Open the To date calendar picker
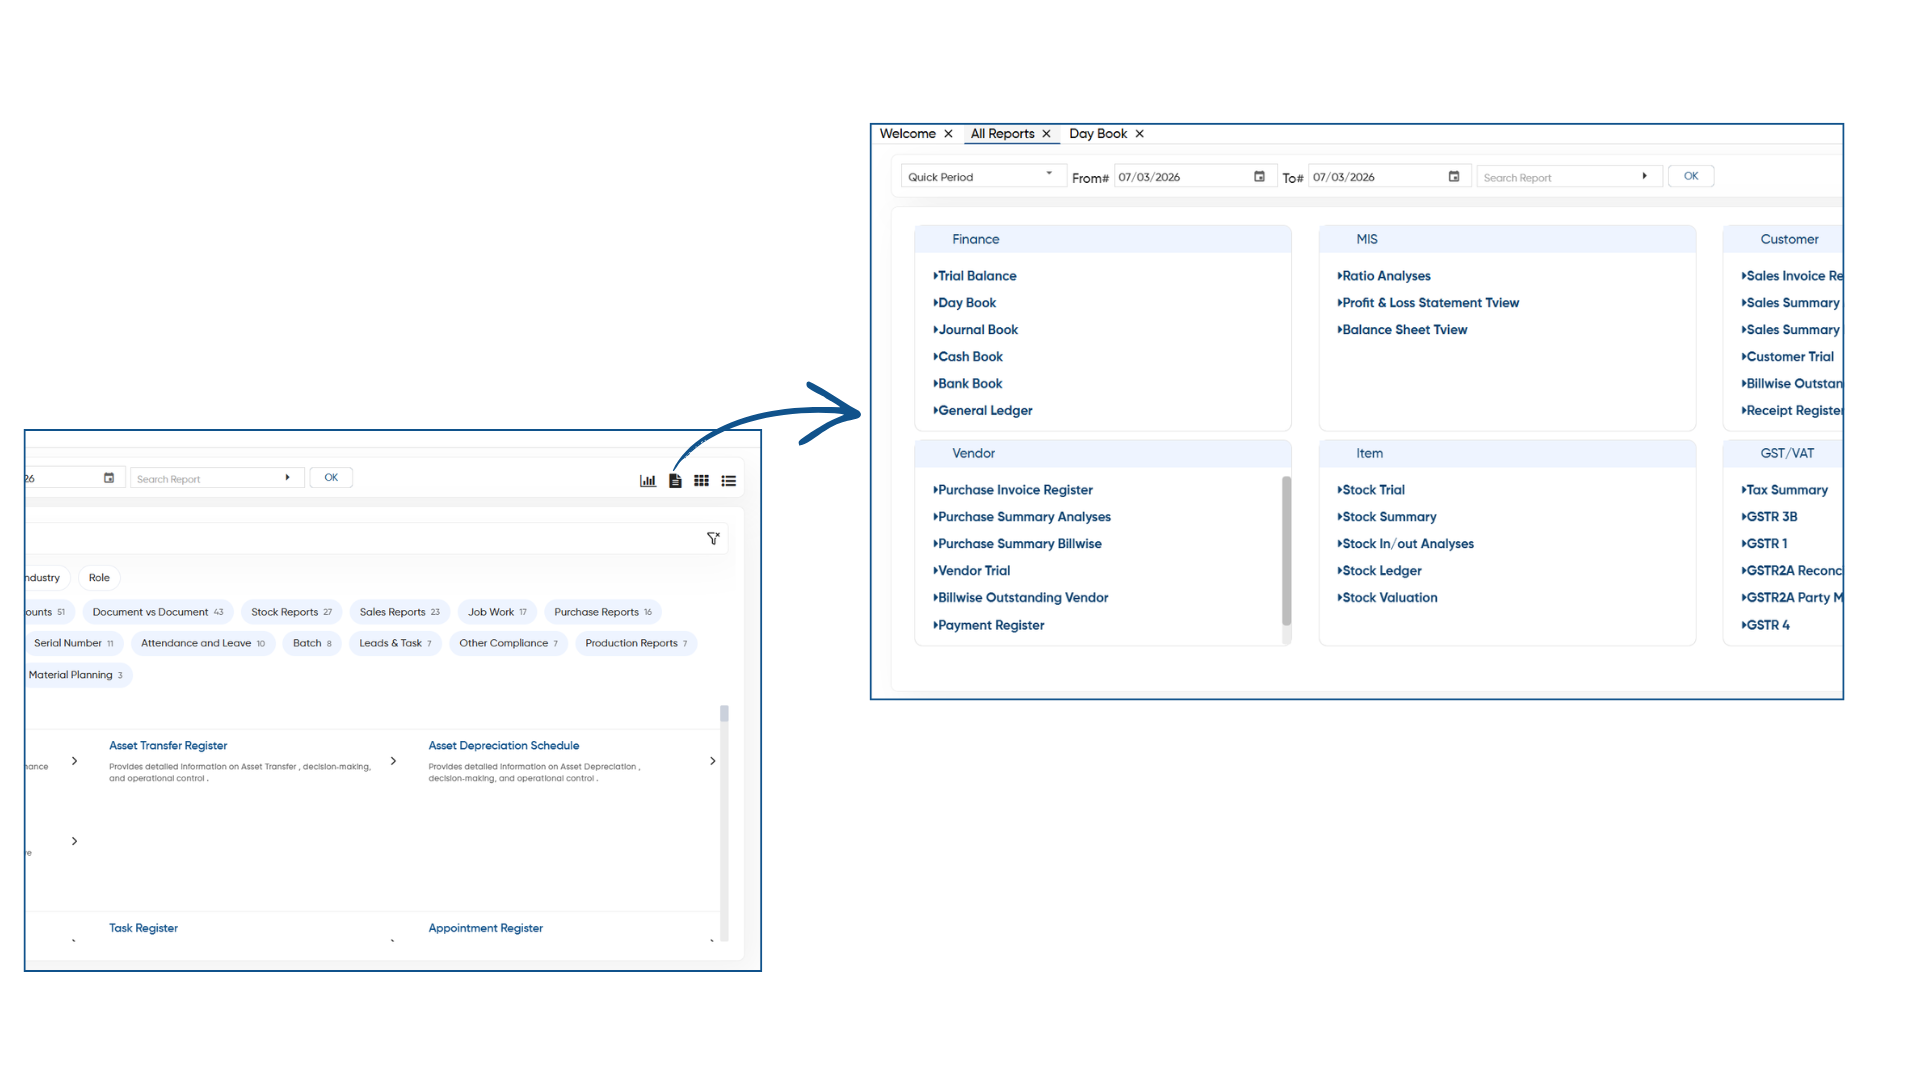 (1454, 177)
